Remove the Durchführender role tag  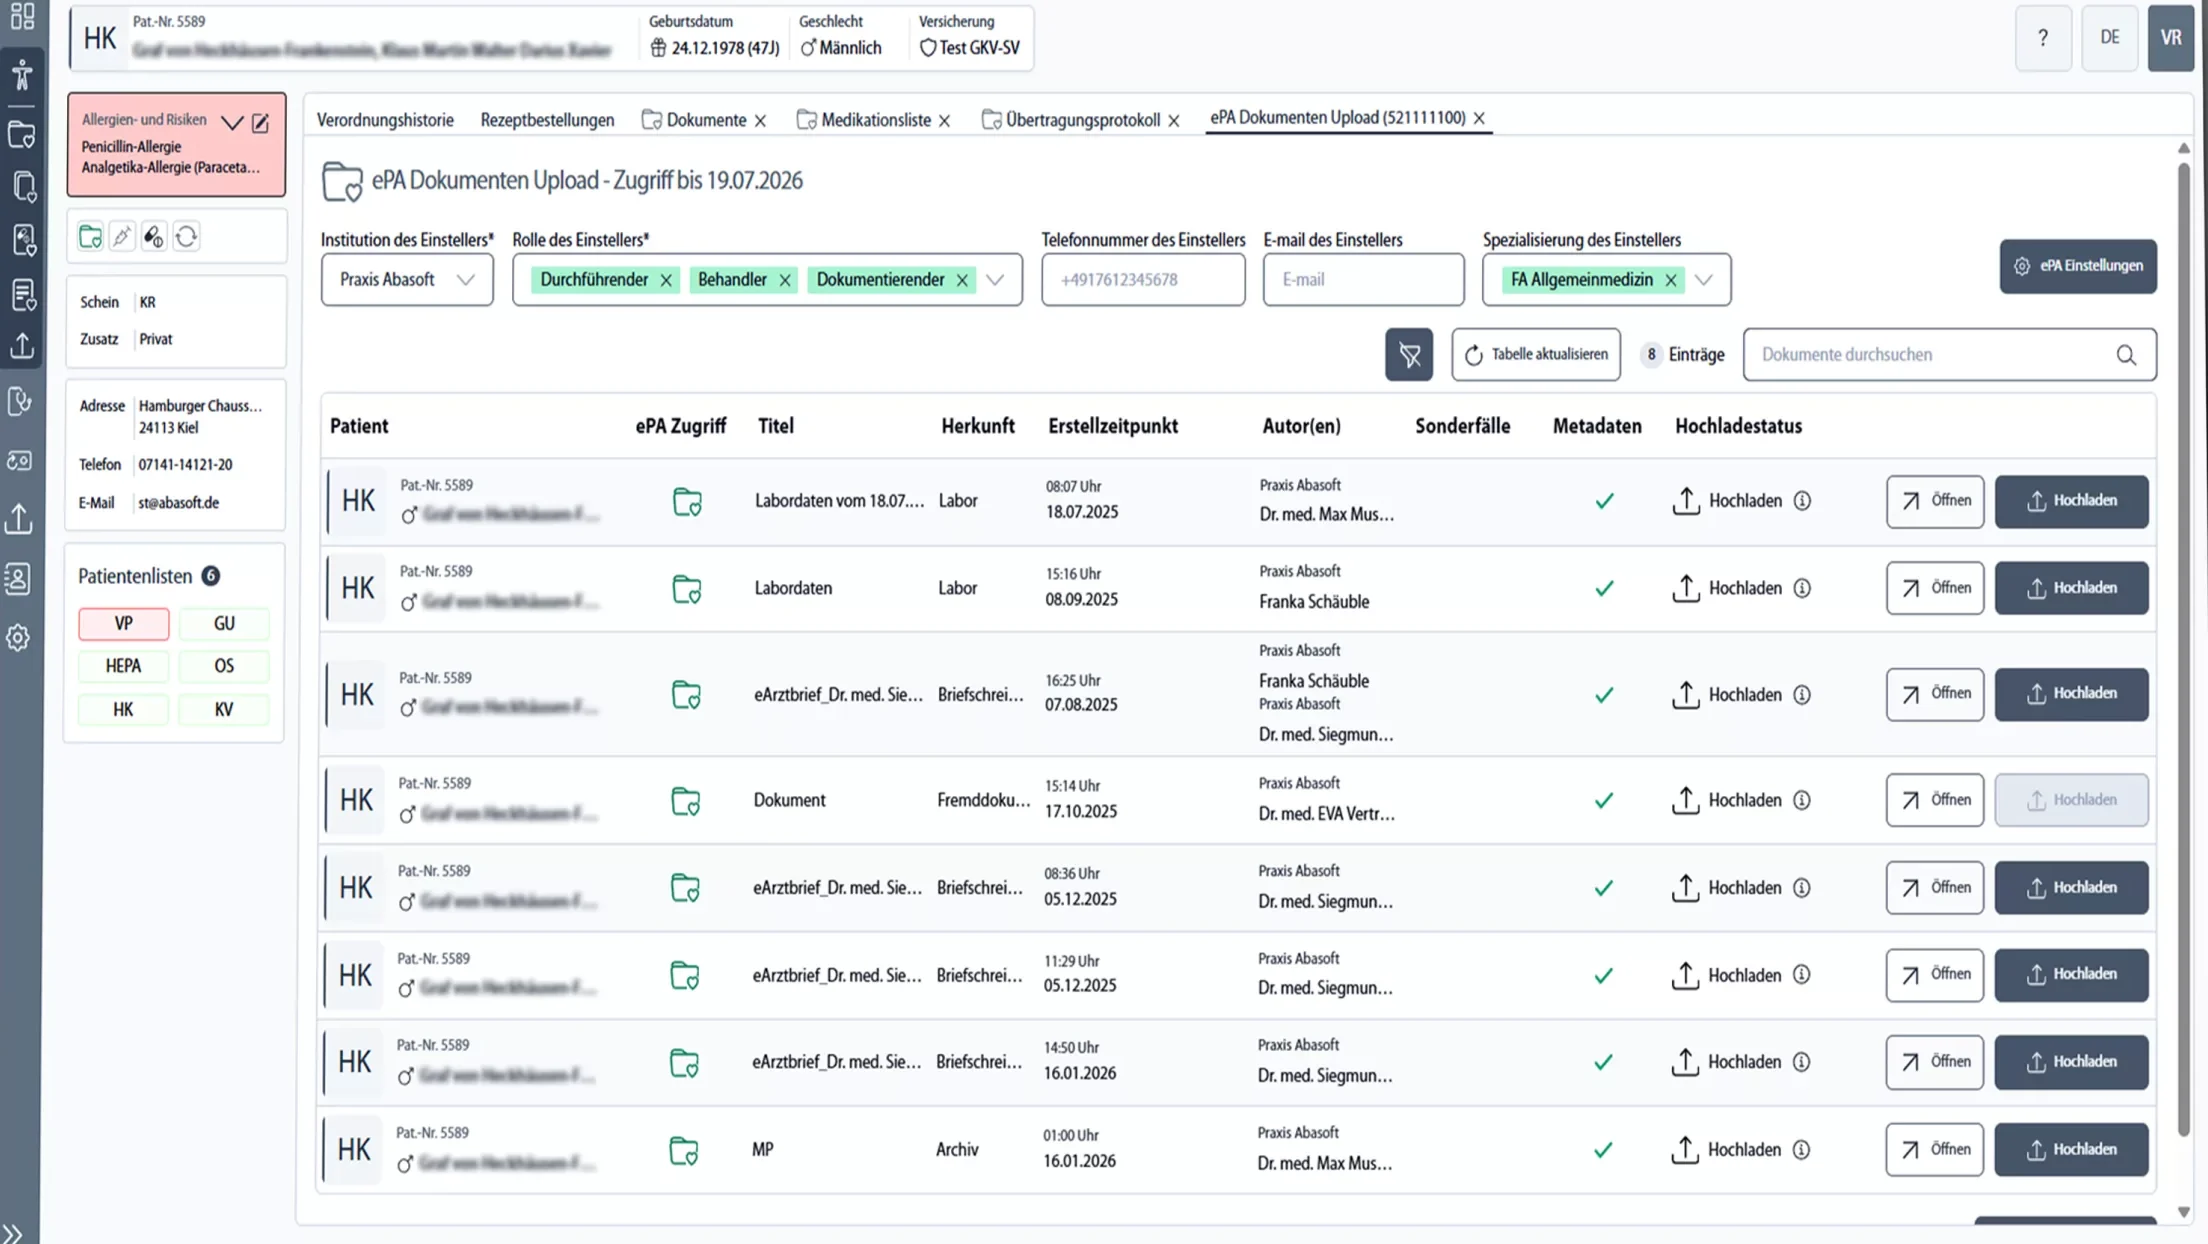(x=666, y=280)
